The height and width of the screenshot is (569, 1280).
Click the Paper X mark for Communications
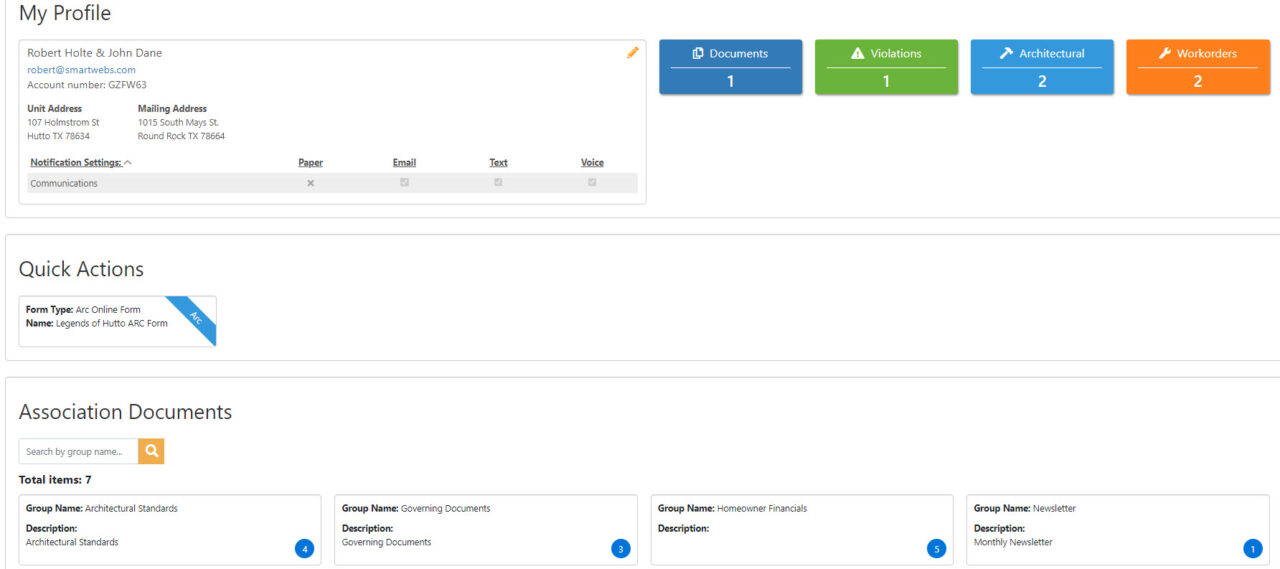click(310, 183)
